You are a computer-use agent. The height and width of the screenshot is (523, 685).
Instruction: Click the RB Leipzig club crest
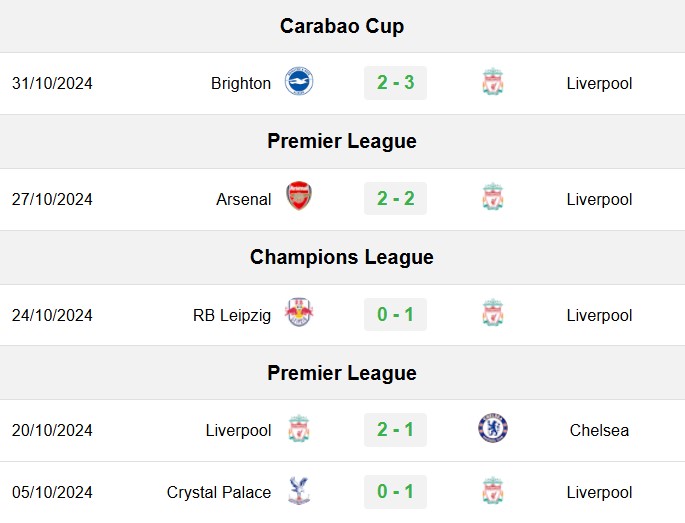coord(299,312)
